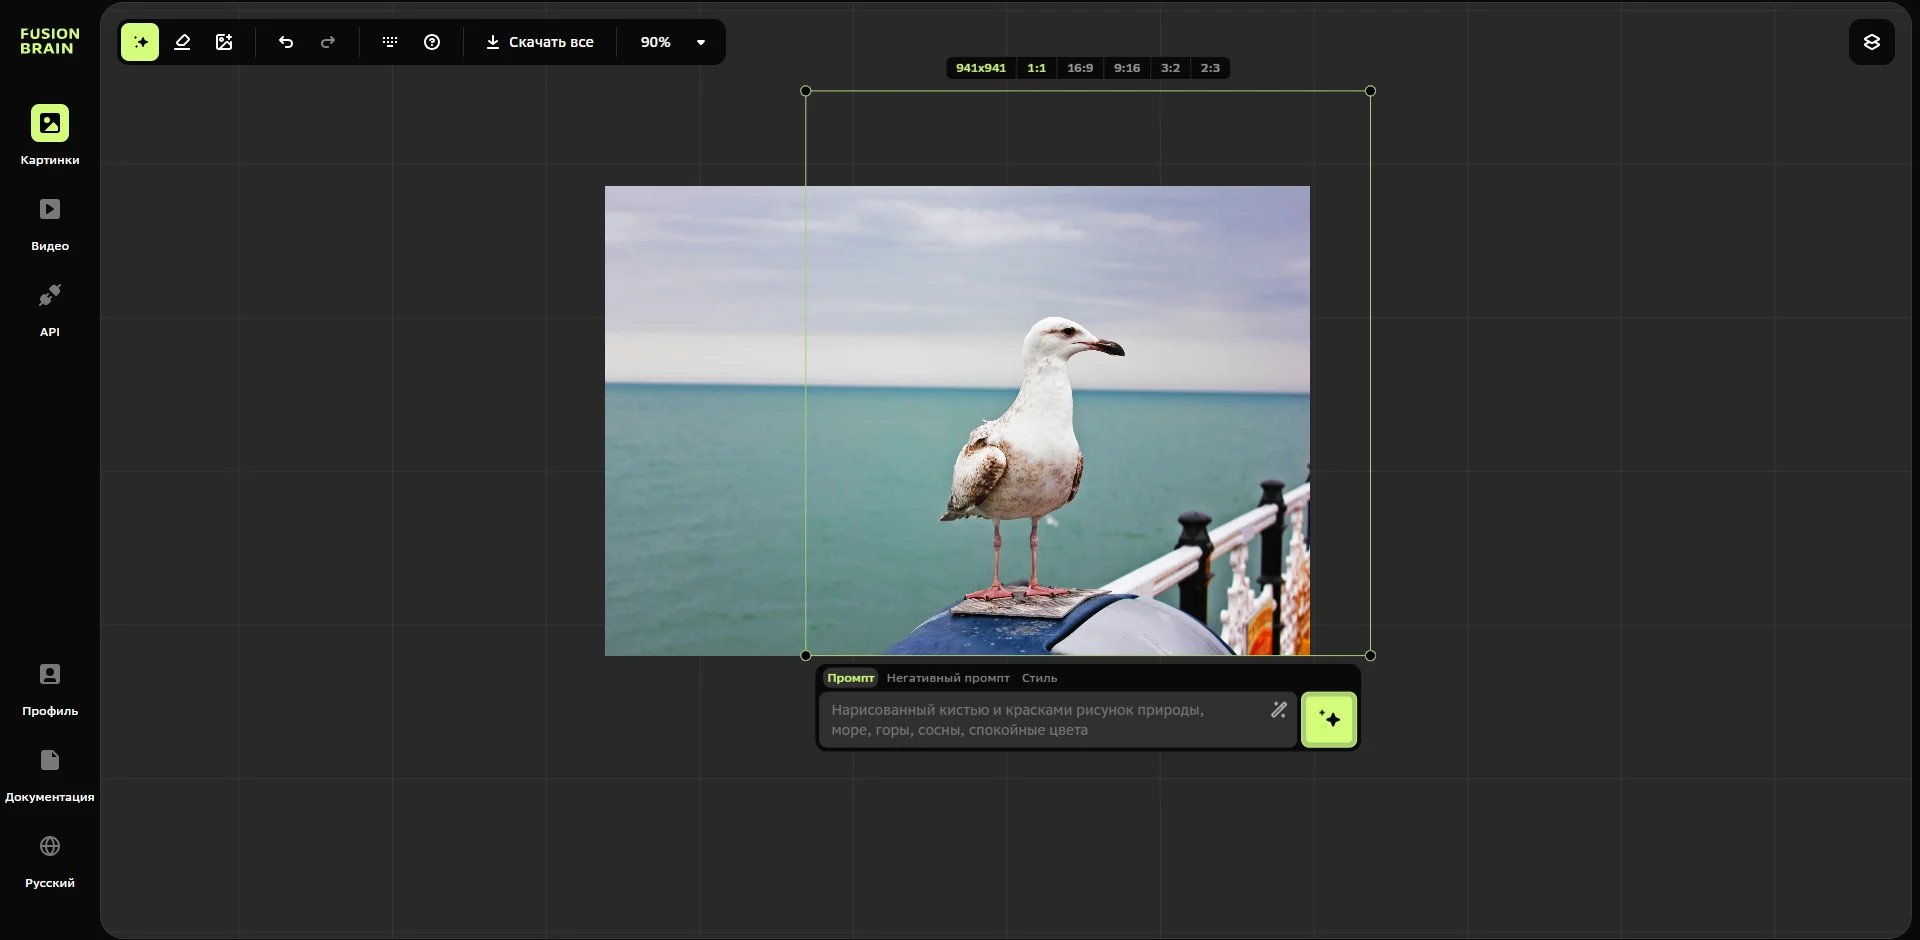Screen dimensions: 1920x940
Task: Click the prompt text input field
Action: click(x=1040, y=720)
